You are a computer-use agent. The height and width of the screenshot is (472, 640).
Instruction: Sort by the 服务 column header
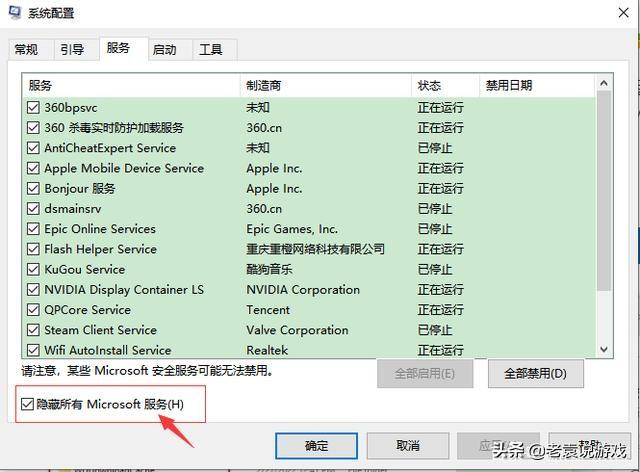(x=131, y=85)
